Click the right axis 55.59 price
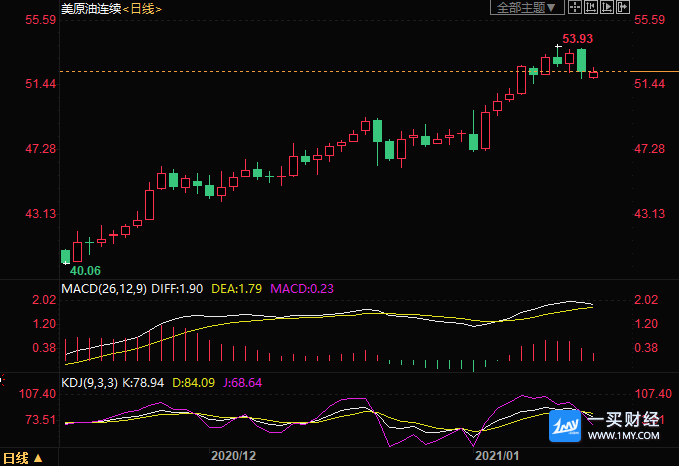 pyautogui.click(x=649, y=20)
